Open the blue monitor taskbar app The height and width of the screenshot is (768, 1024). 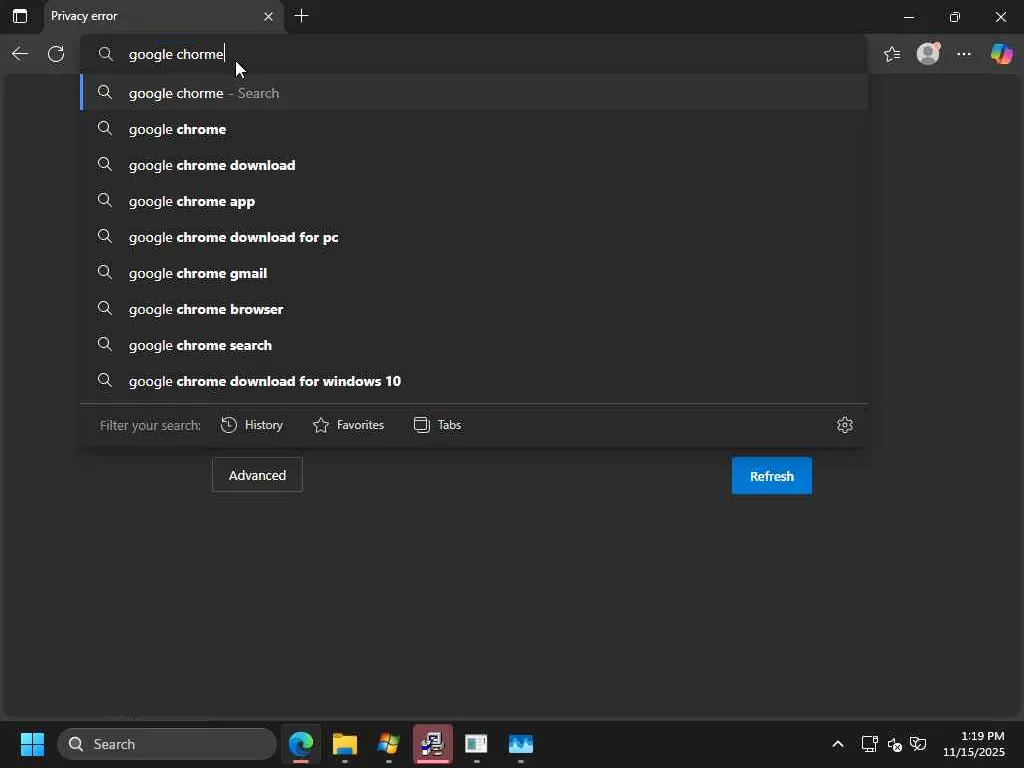tap(520, 744)
